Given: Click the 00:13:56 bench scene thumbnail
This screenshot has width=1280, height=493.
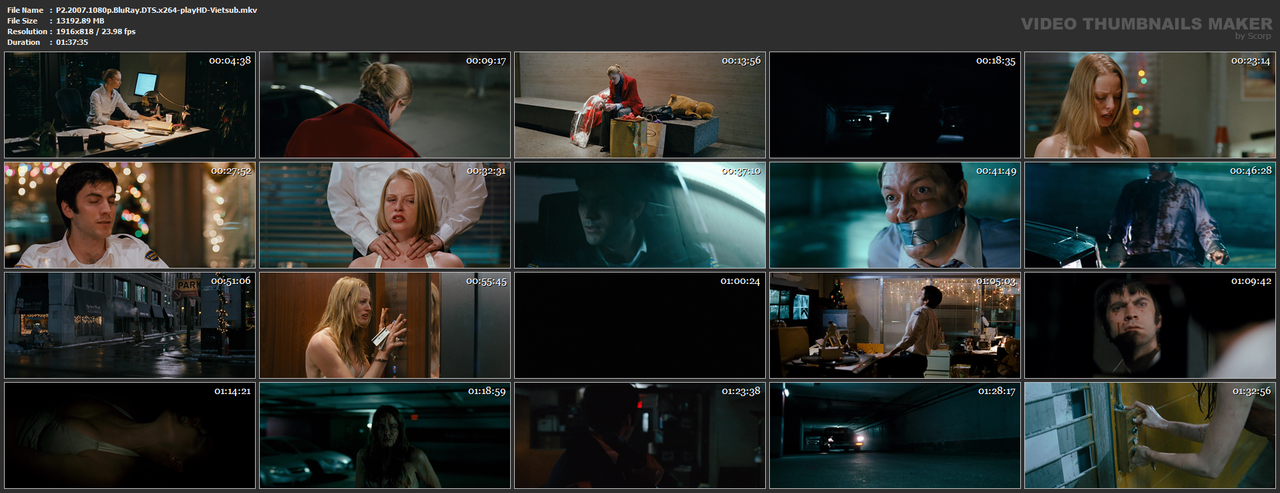Looking at the screenshot, I should pyautogui.click(x=640, y=105).
